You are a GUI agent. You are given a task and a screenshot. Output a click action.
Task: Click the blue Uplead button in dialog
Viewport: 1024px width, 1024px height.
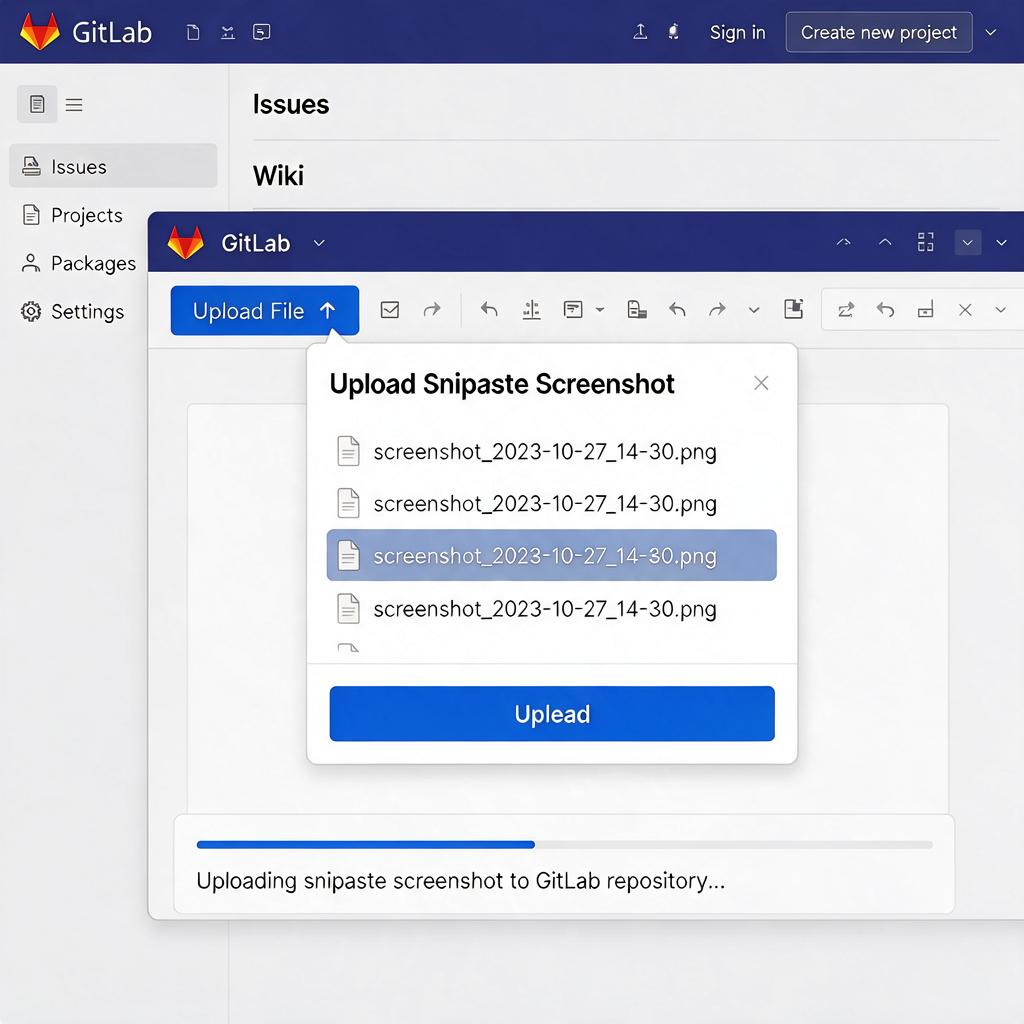click(552, 713)
